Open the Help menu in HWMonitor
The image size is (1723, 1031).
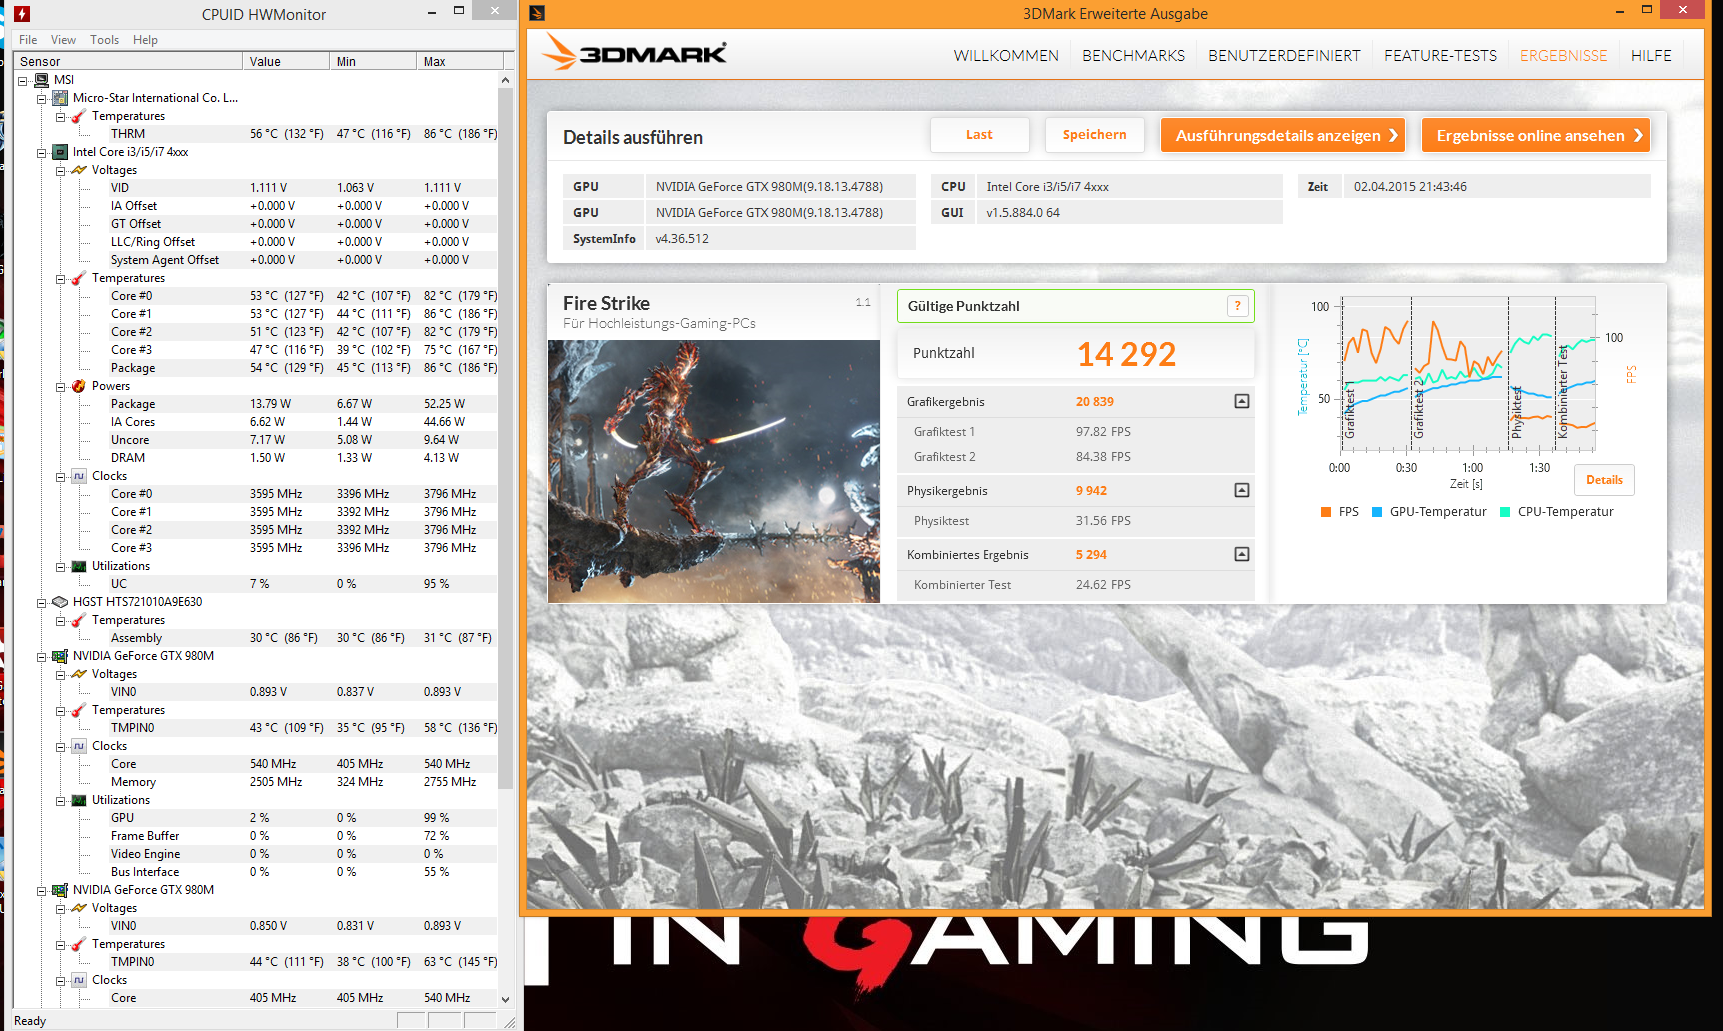pyautogui.click(x=145, y=40)
